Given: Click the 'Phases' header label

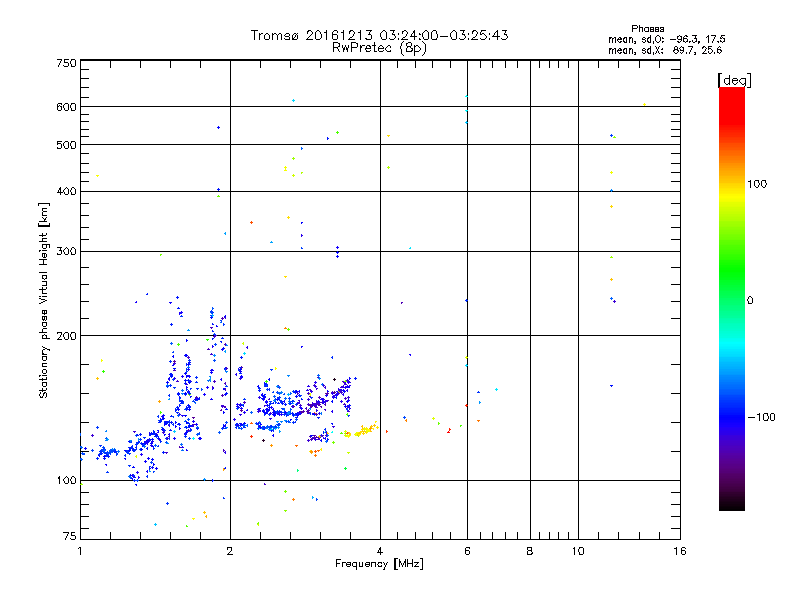Looking at the screenshot, I should (x=647, y=29).
